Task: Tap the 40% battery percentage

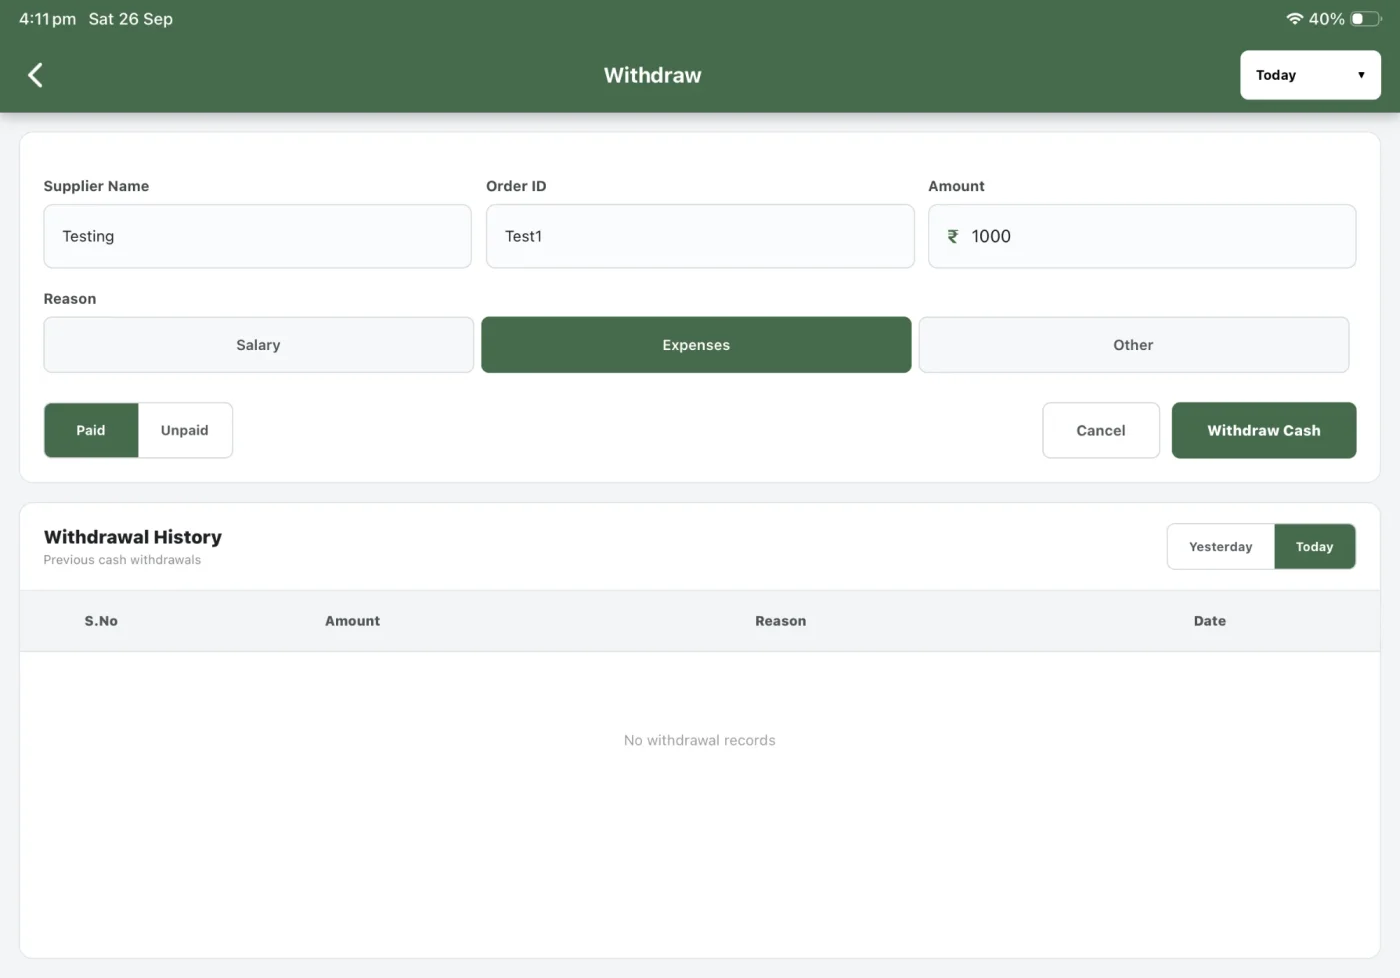Action: (1327, 19)
